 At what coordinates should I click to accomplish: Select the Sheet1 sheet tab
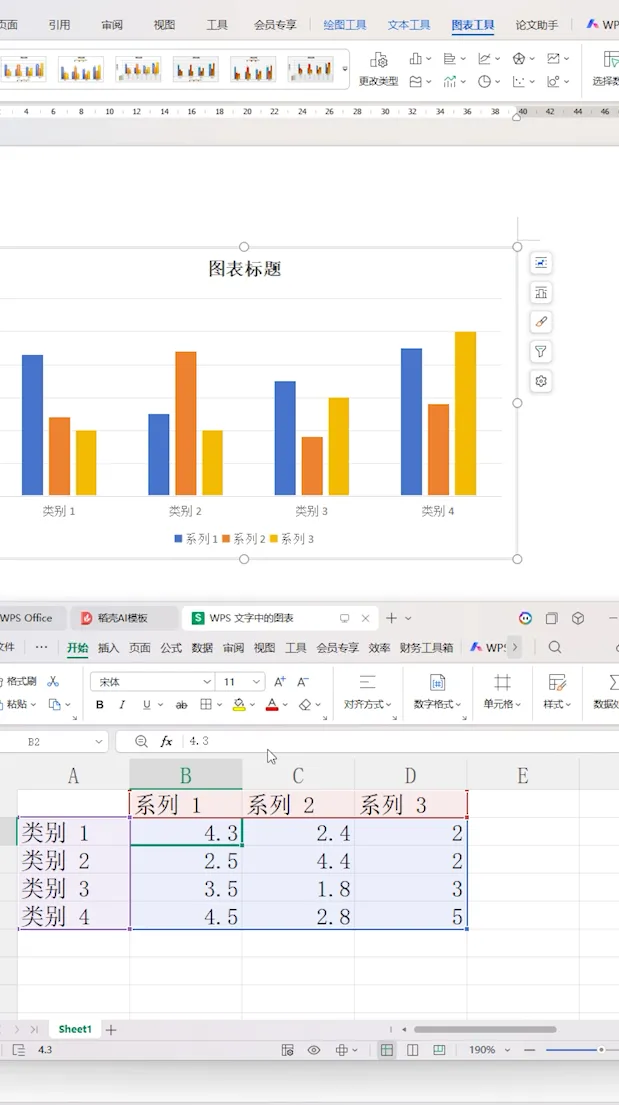click(x=75, y=1030)
